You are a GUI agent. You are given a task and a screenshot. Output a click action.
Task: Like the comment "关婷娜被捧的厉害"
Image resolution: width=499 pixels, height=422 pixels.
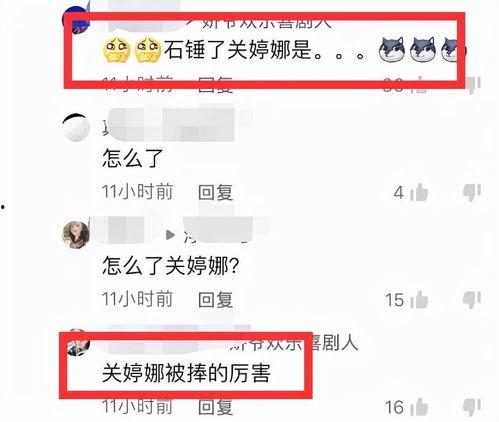[419, 407]
